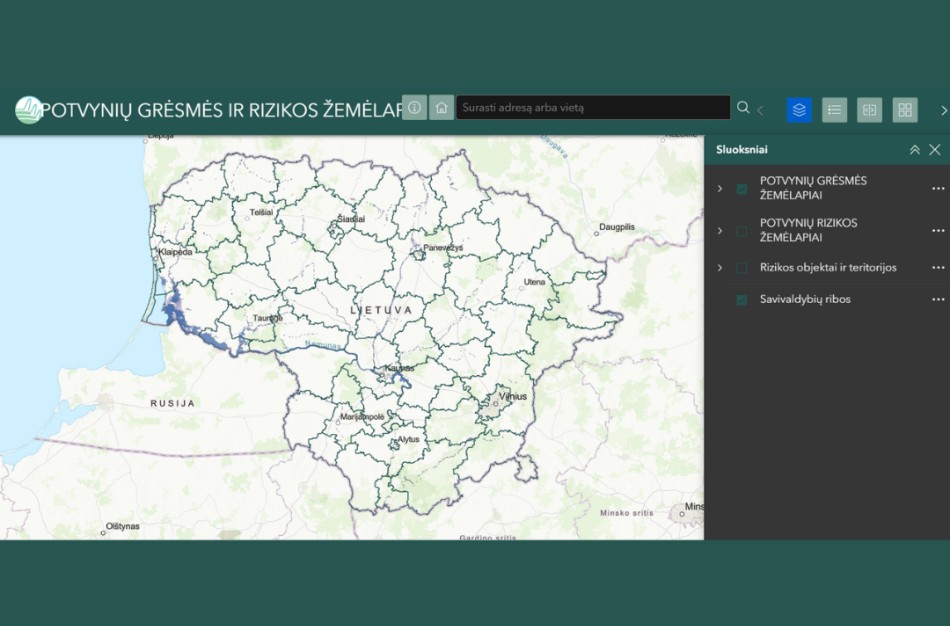Expand the Rizikos objektai ir teritorijos group

tap(719, 267)
